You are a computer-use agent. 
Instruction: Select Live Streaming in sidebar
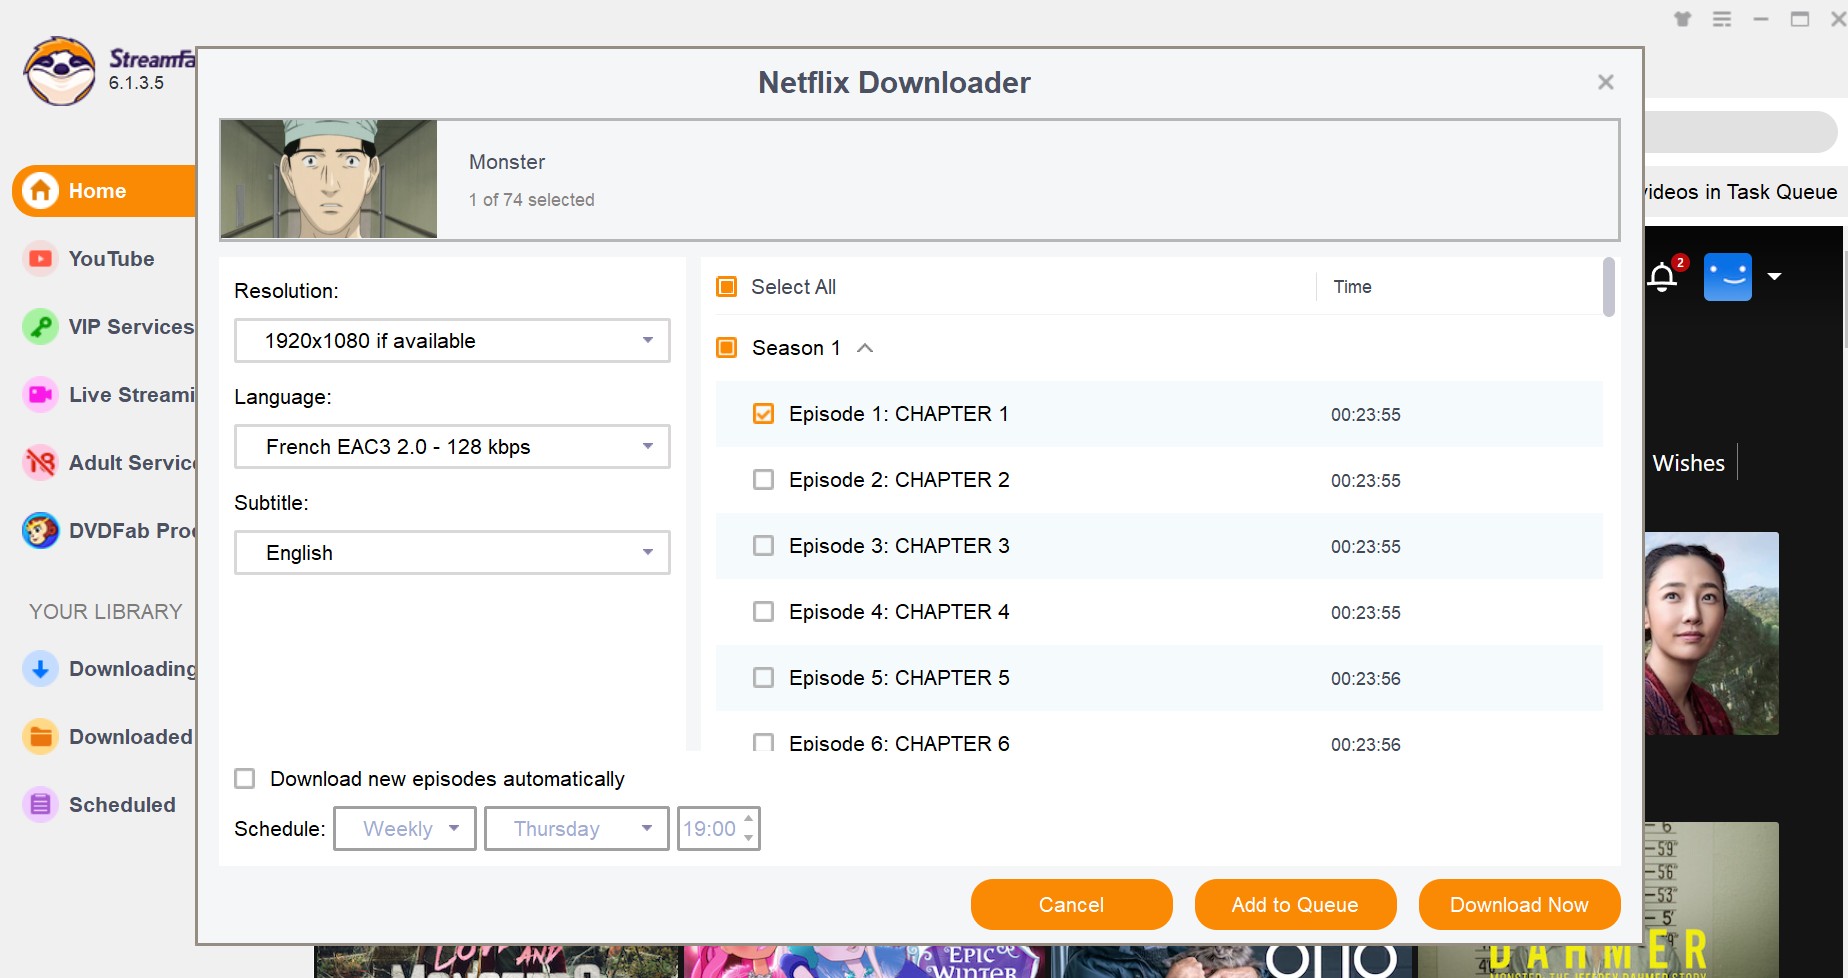(132, 395)
